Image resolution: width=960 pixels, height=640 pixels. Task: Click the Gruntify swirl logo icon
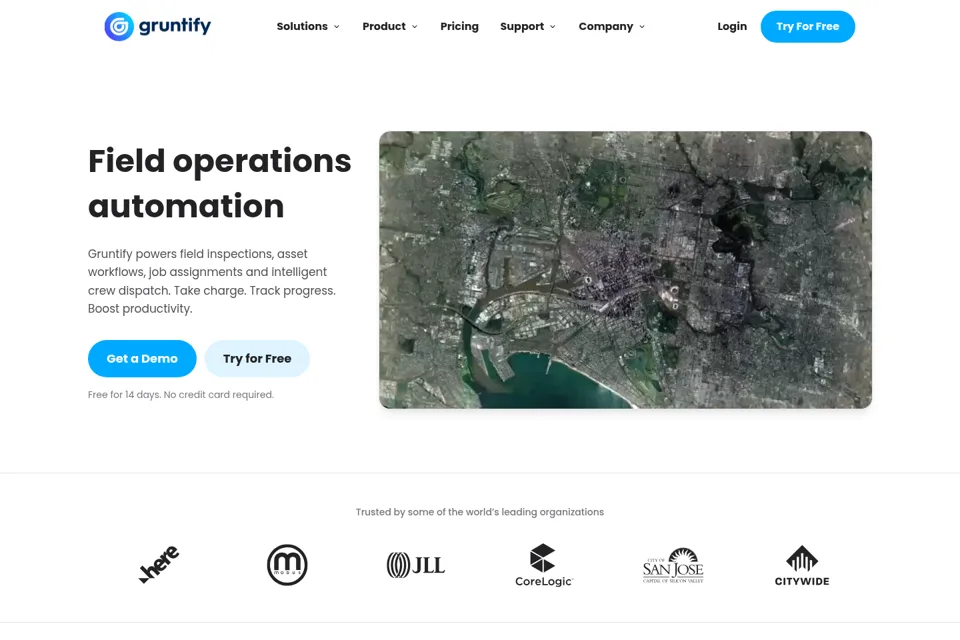(119, 26)
